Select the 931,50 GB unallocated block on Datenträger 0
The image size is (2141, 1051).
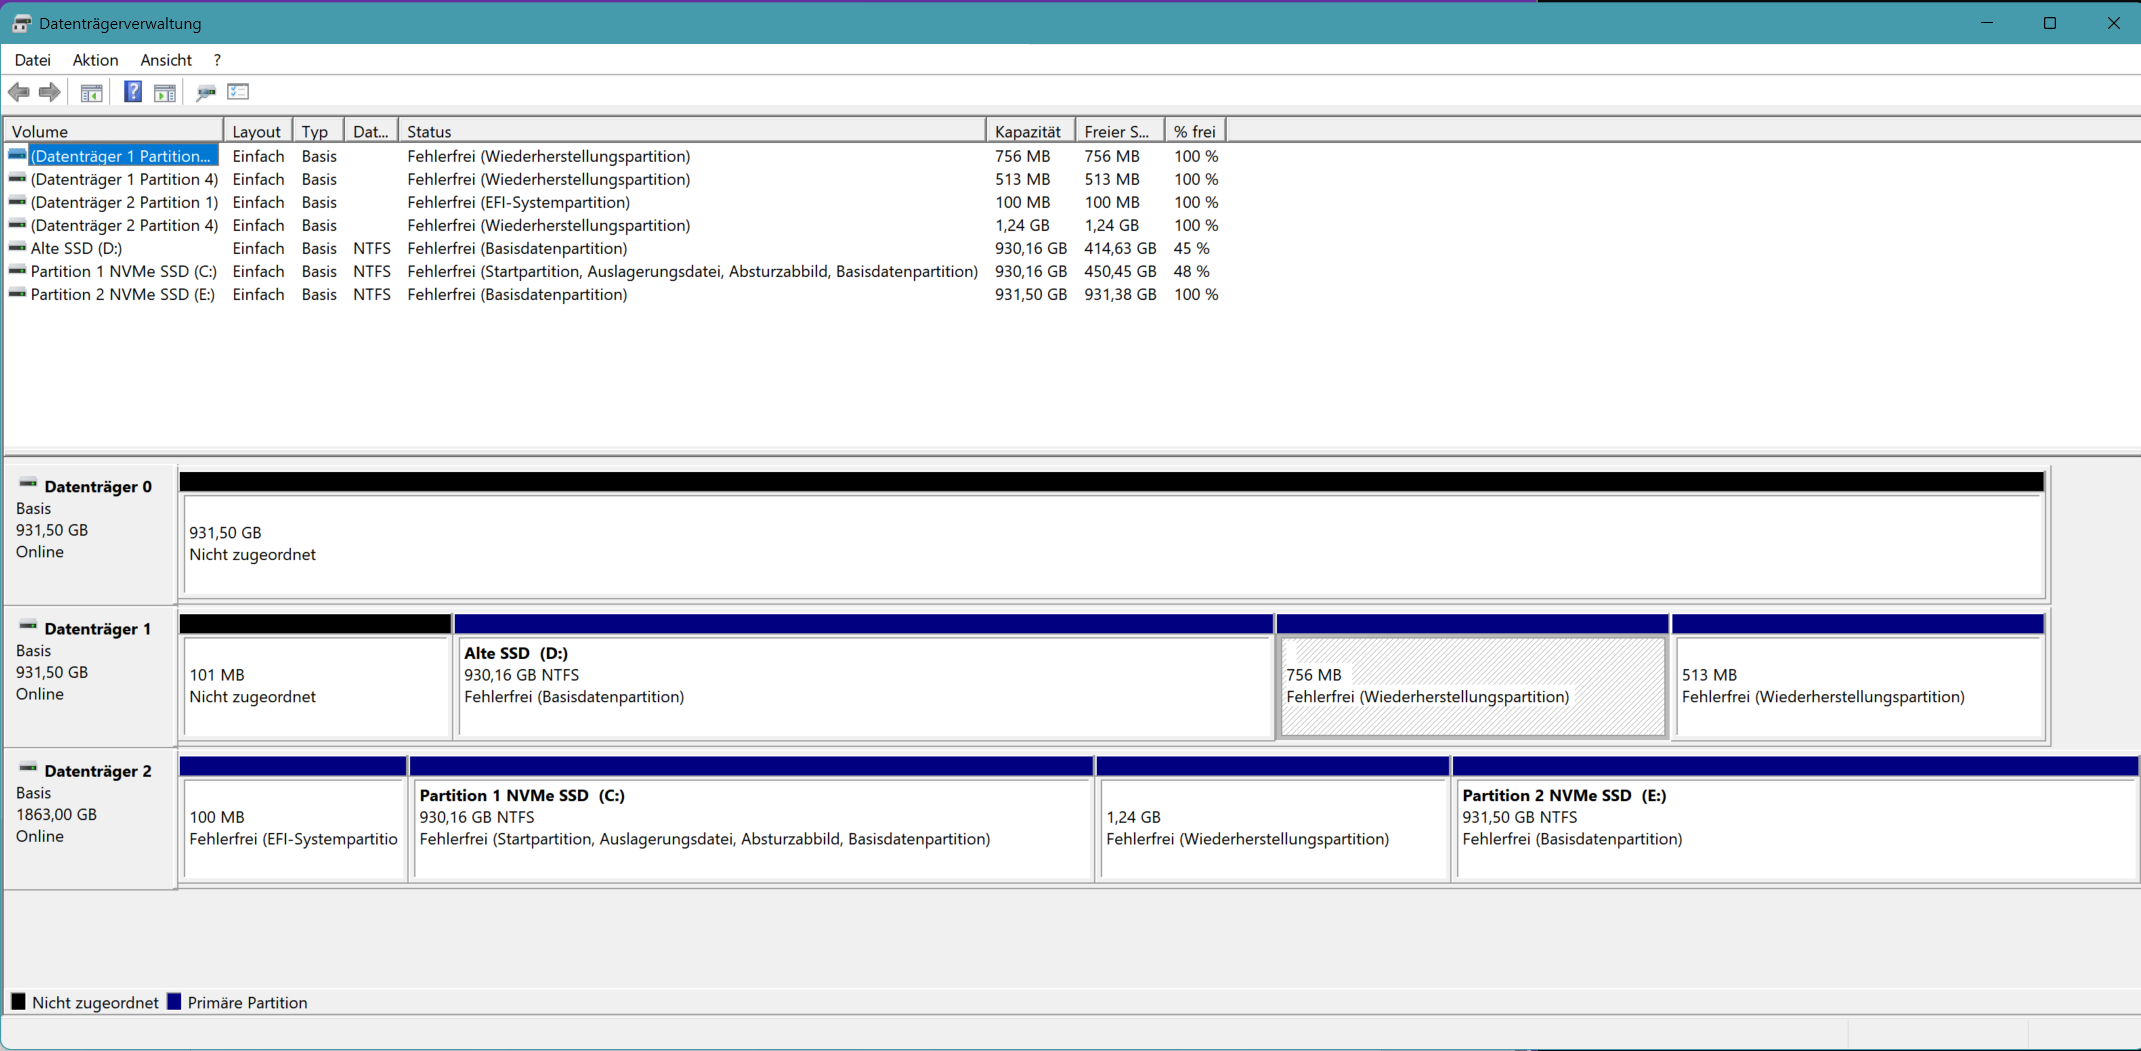1112,535
